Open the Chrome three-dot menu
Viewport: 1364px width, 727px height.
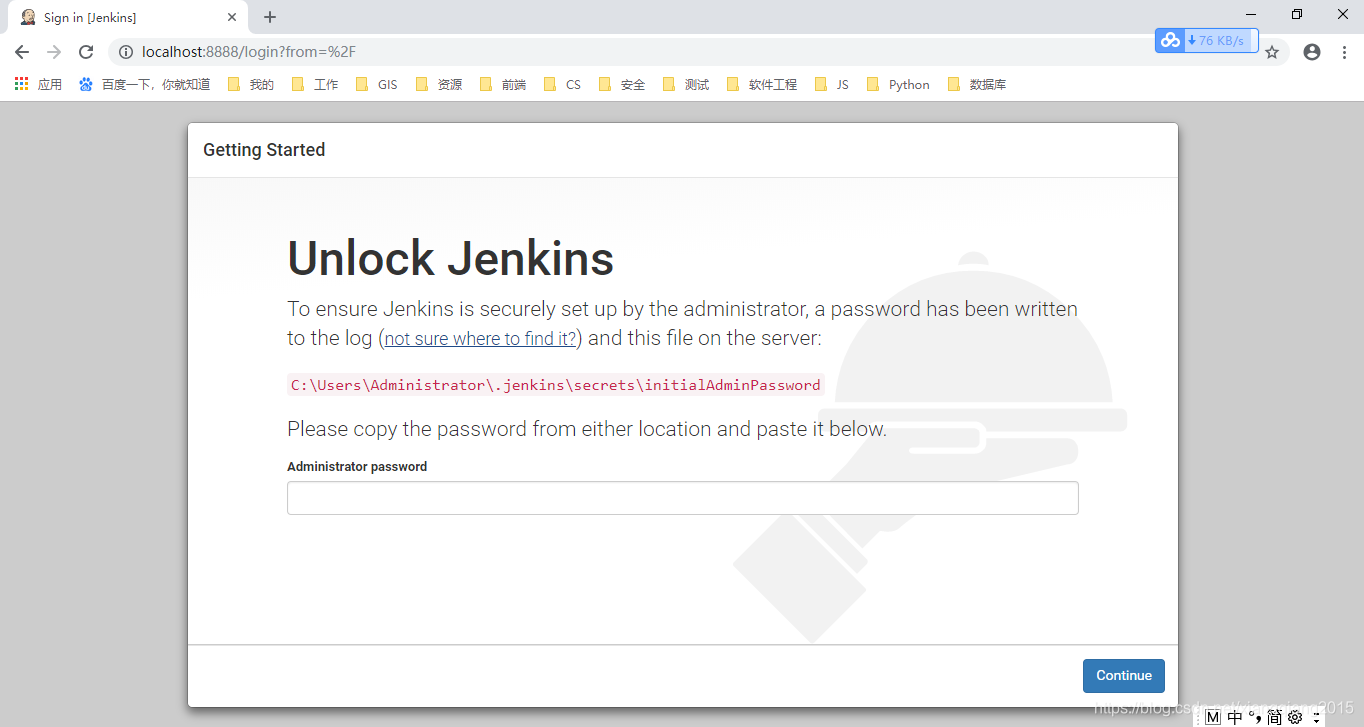coord(1344,52)
